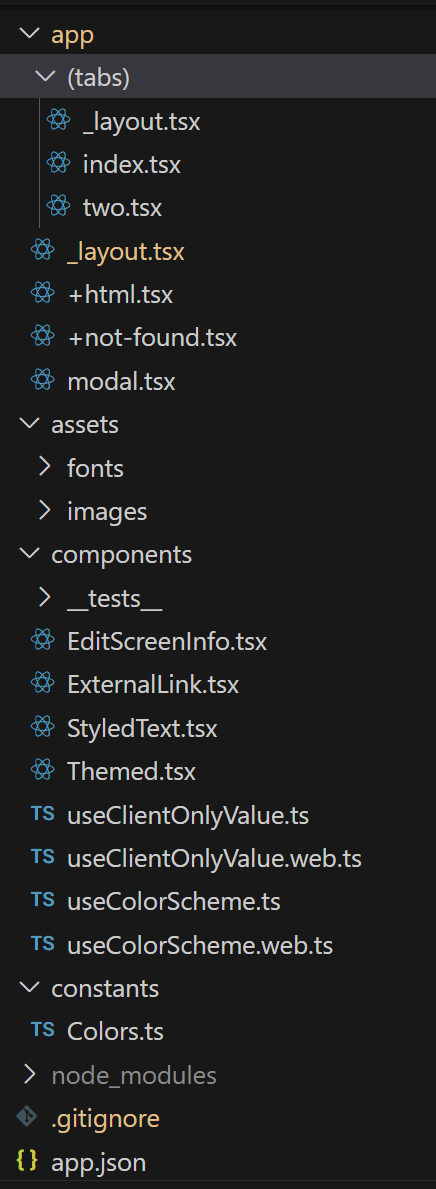Collapse the app folder chevron
The width and height of the screenshot is (436, 1189).
coord(30,33)
